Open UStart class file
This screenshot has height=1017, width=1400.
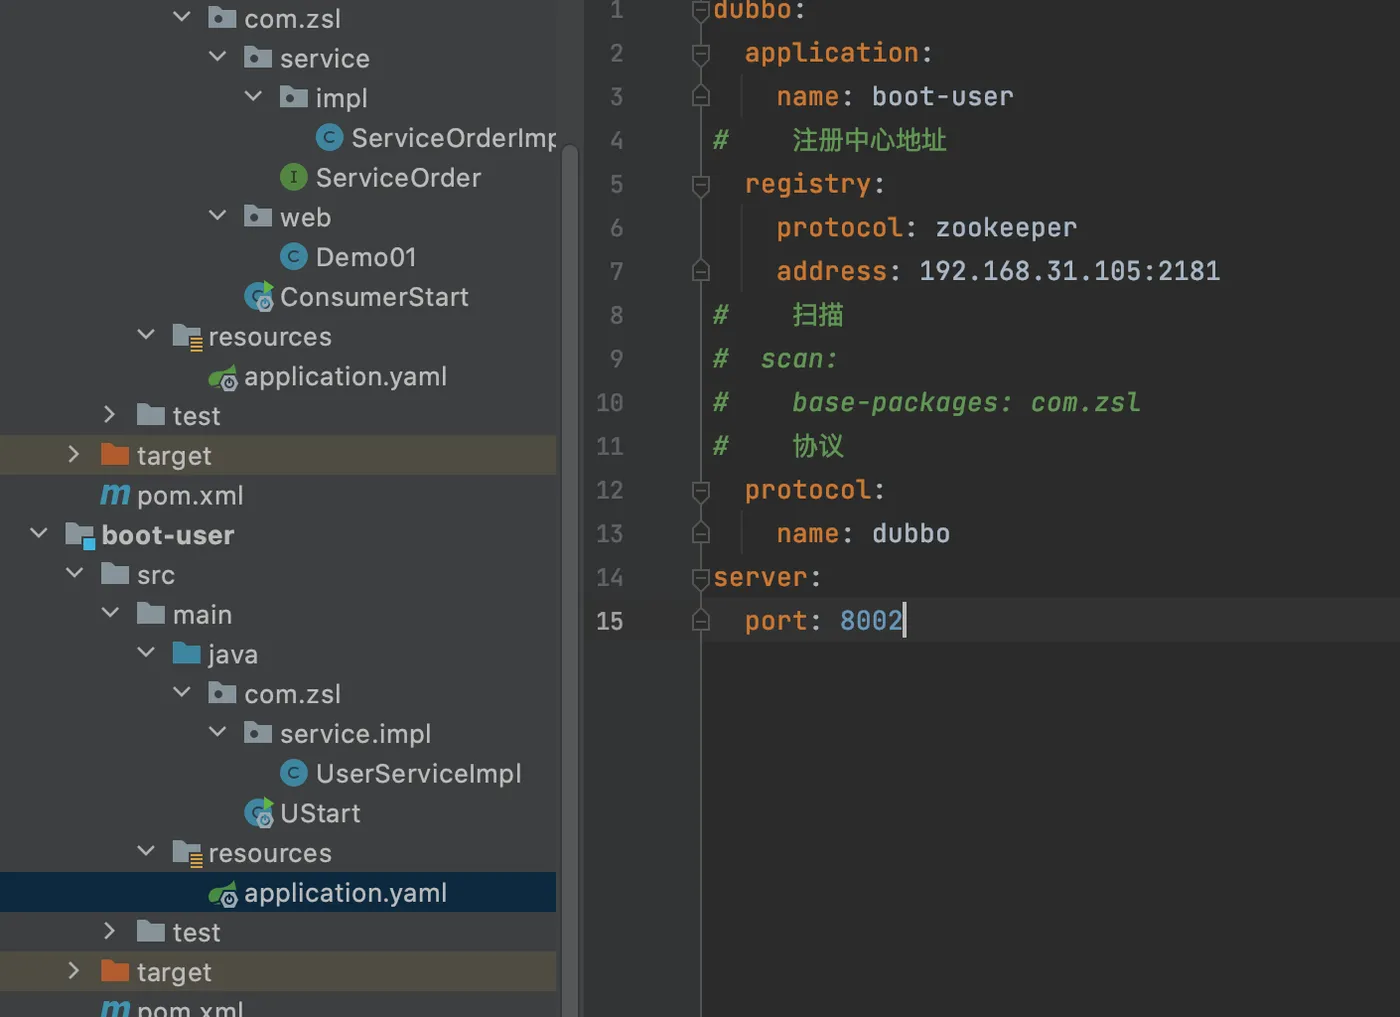coord(320,813)
